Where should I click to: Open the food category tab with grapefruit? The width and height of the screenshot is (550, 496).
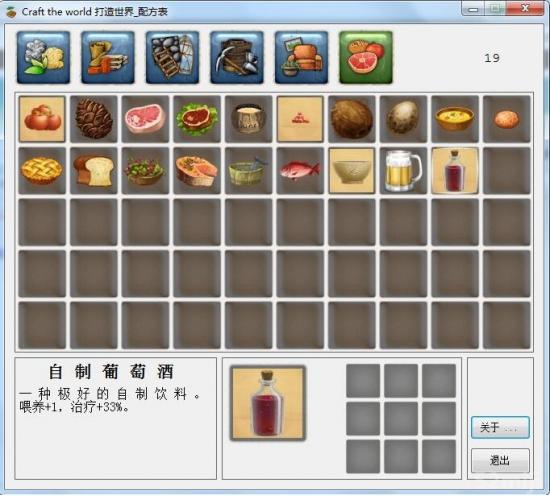pyautogui.click(x=366, y=58)
